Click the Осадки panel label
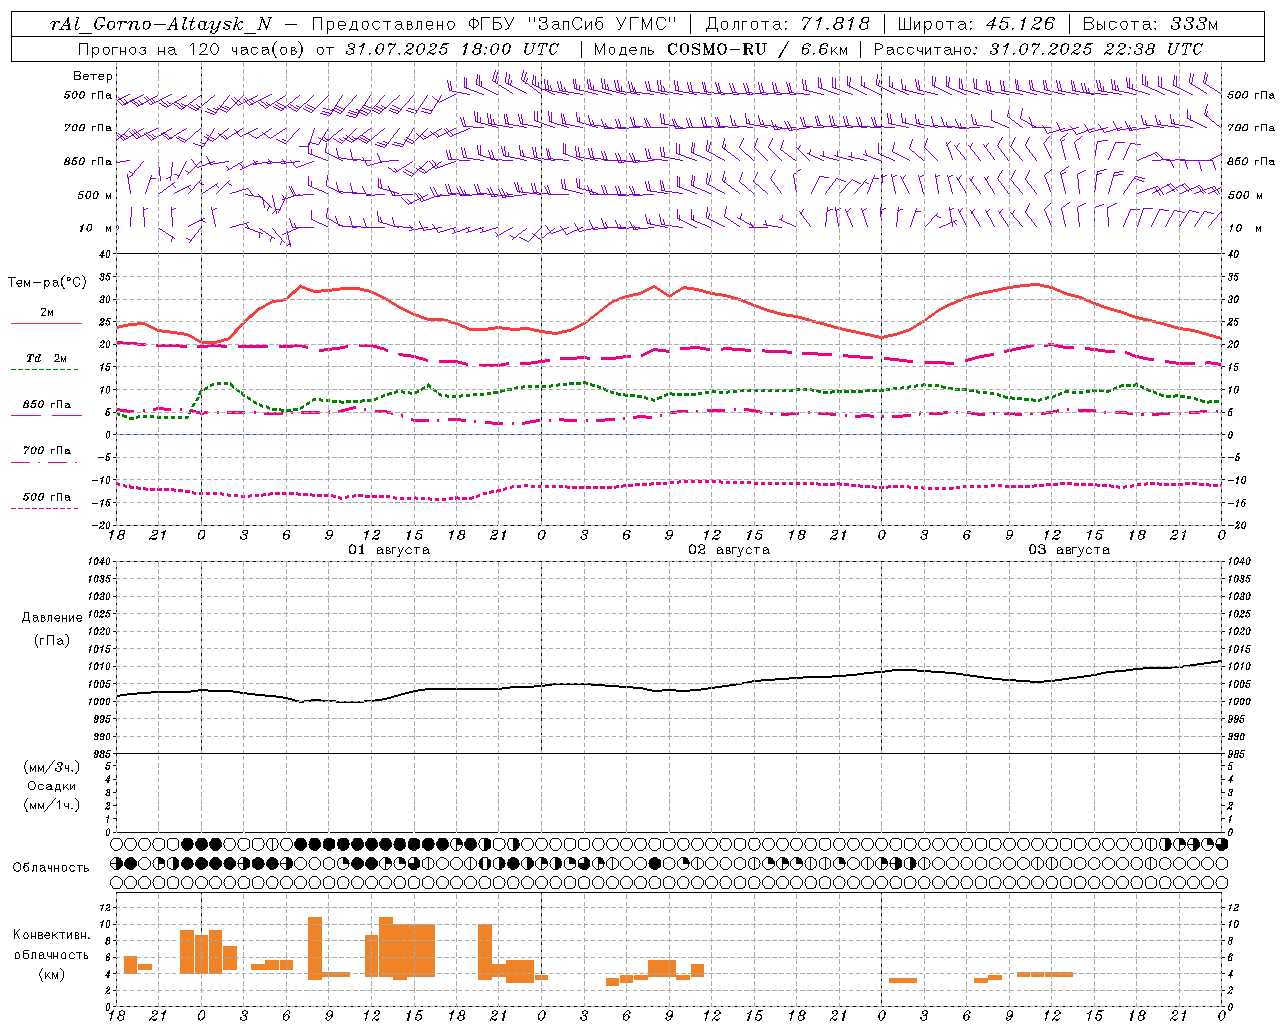The width and height of the screenshot is (1280, 1024). [52, 786]
